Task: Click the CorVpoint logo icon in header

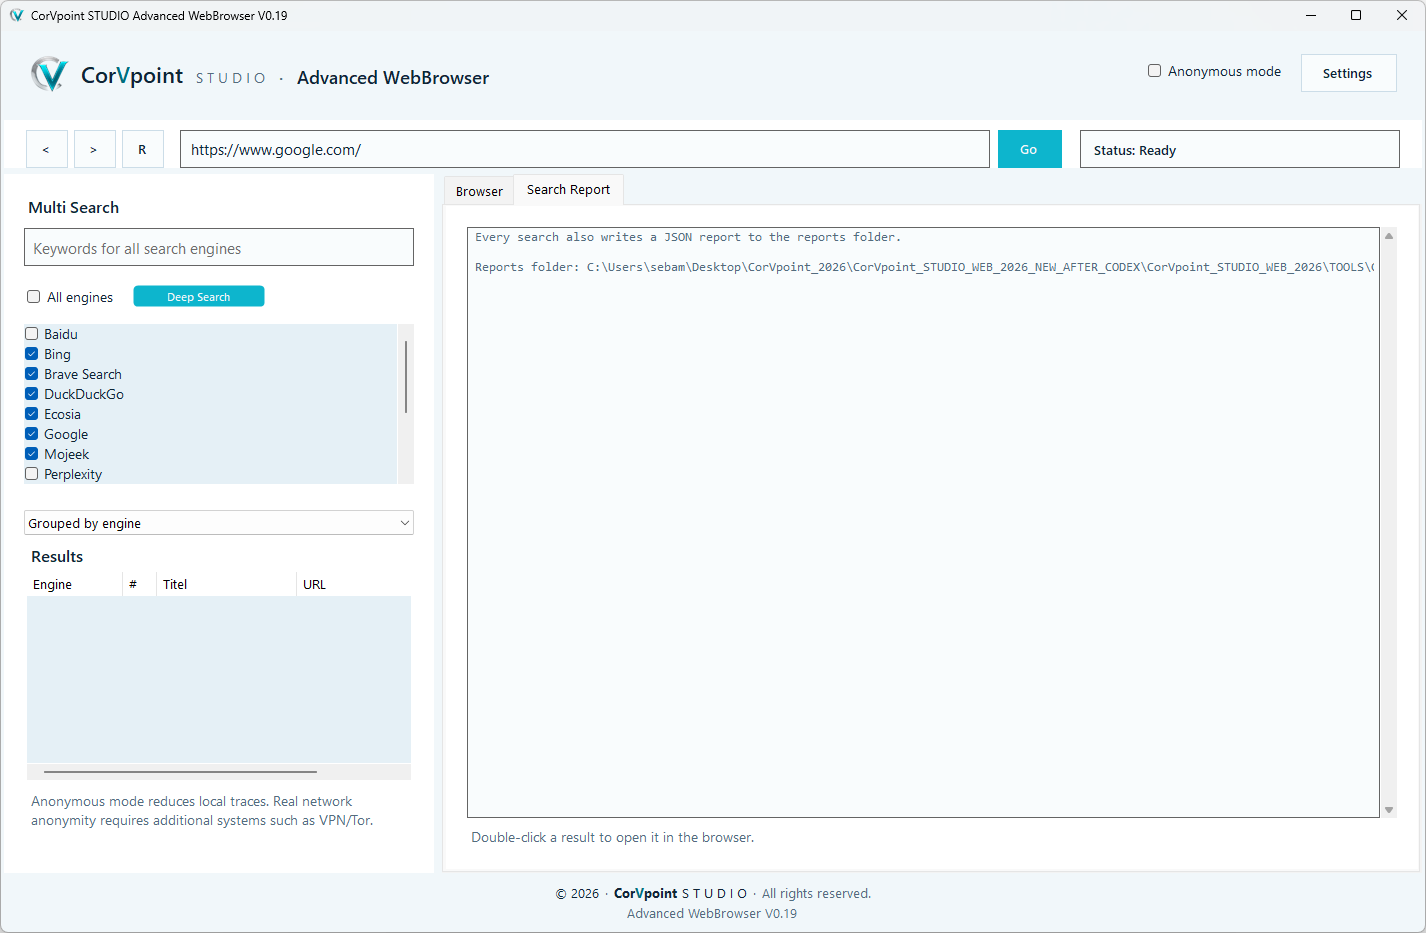Action: pos(49,75)
